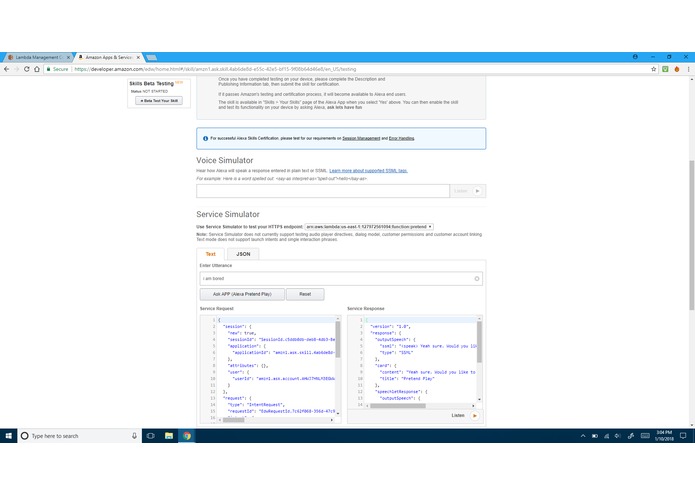This screenshot has width=695, height=494.
Task: Switch to the Amazon Apps & Services tab
Action: pyautogui.click(x=108, y=58)
